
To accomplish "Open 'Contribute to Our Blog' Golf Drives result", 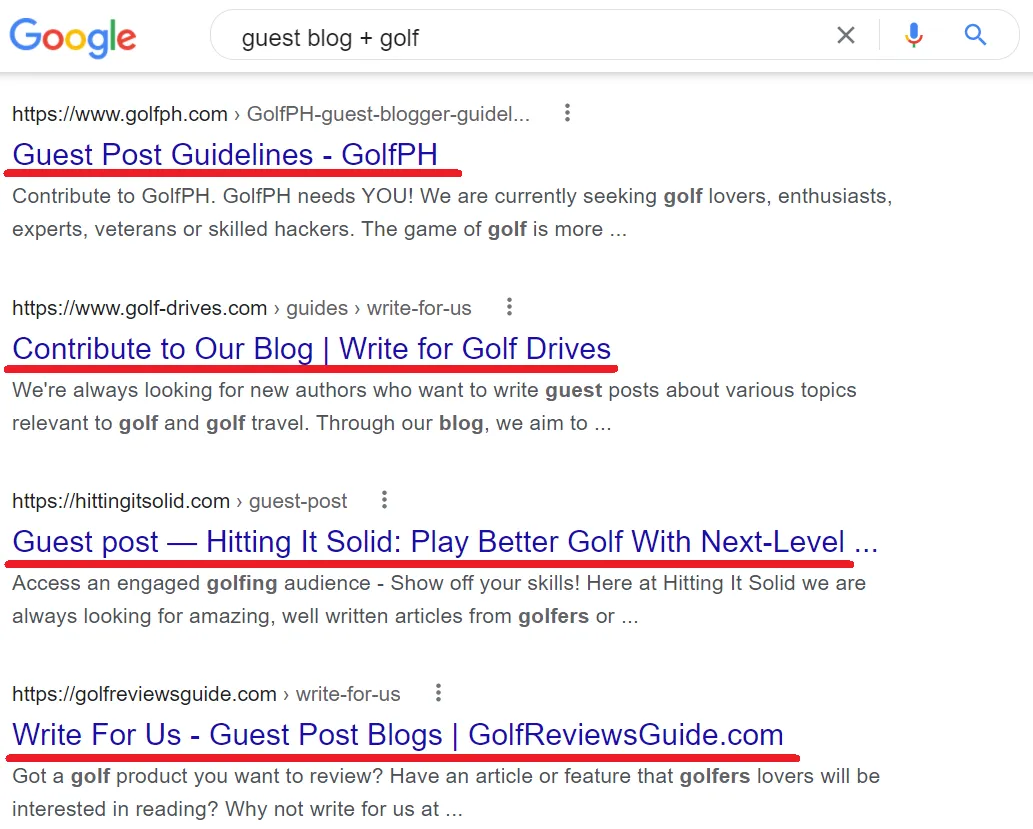I will [x=311, y=349].
